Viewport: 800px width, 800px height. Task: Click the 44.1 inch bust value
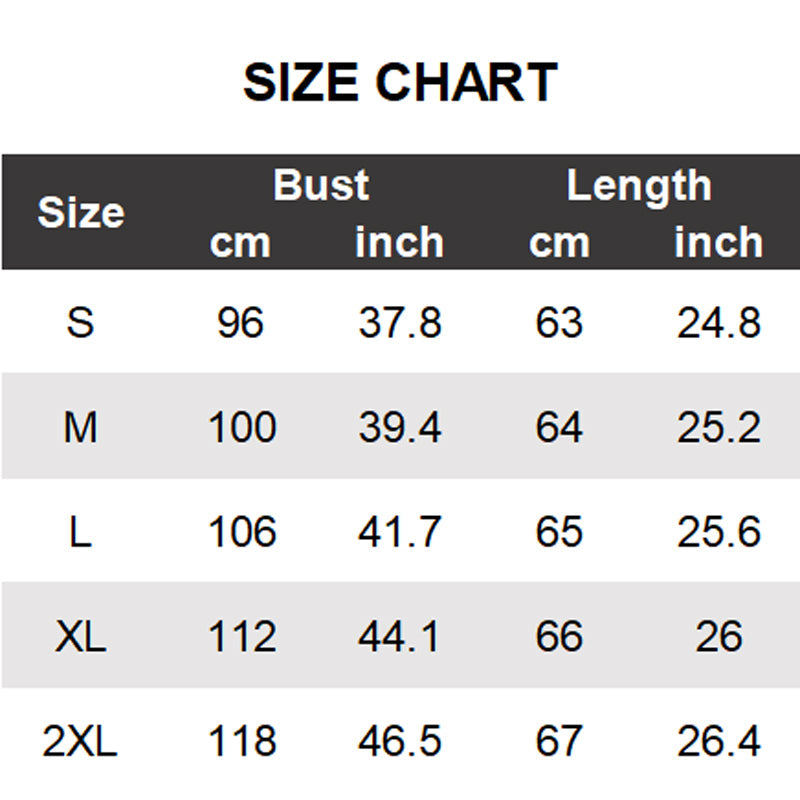click(x=400, y=637)
